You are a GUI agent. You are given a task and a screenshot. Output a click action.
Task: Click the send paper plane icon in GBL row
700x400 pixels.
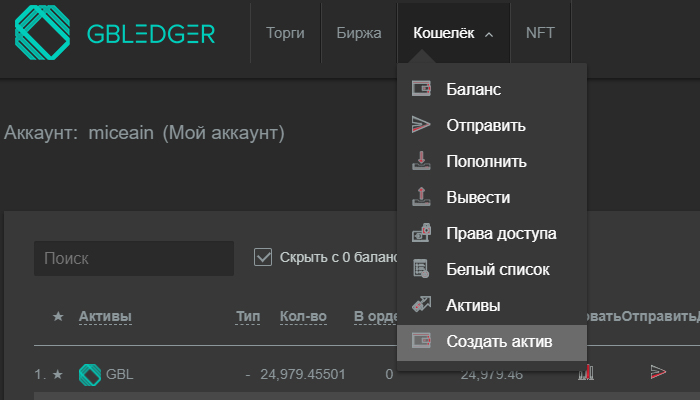coord(658,371)
